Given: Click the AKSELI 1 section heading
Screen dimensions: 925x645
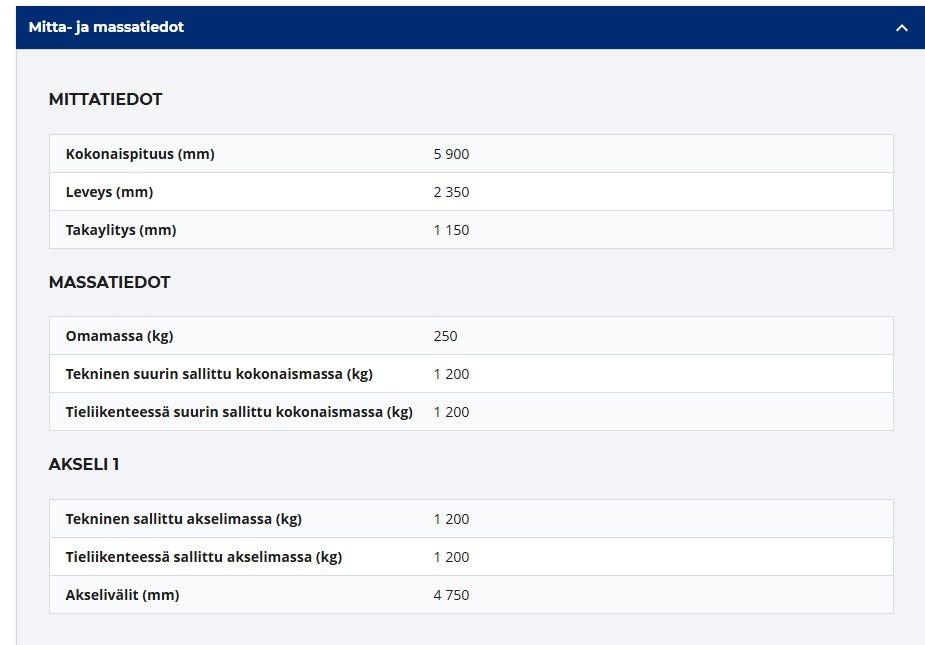Looking at the screenshot, I should tap(84, 464).
